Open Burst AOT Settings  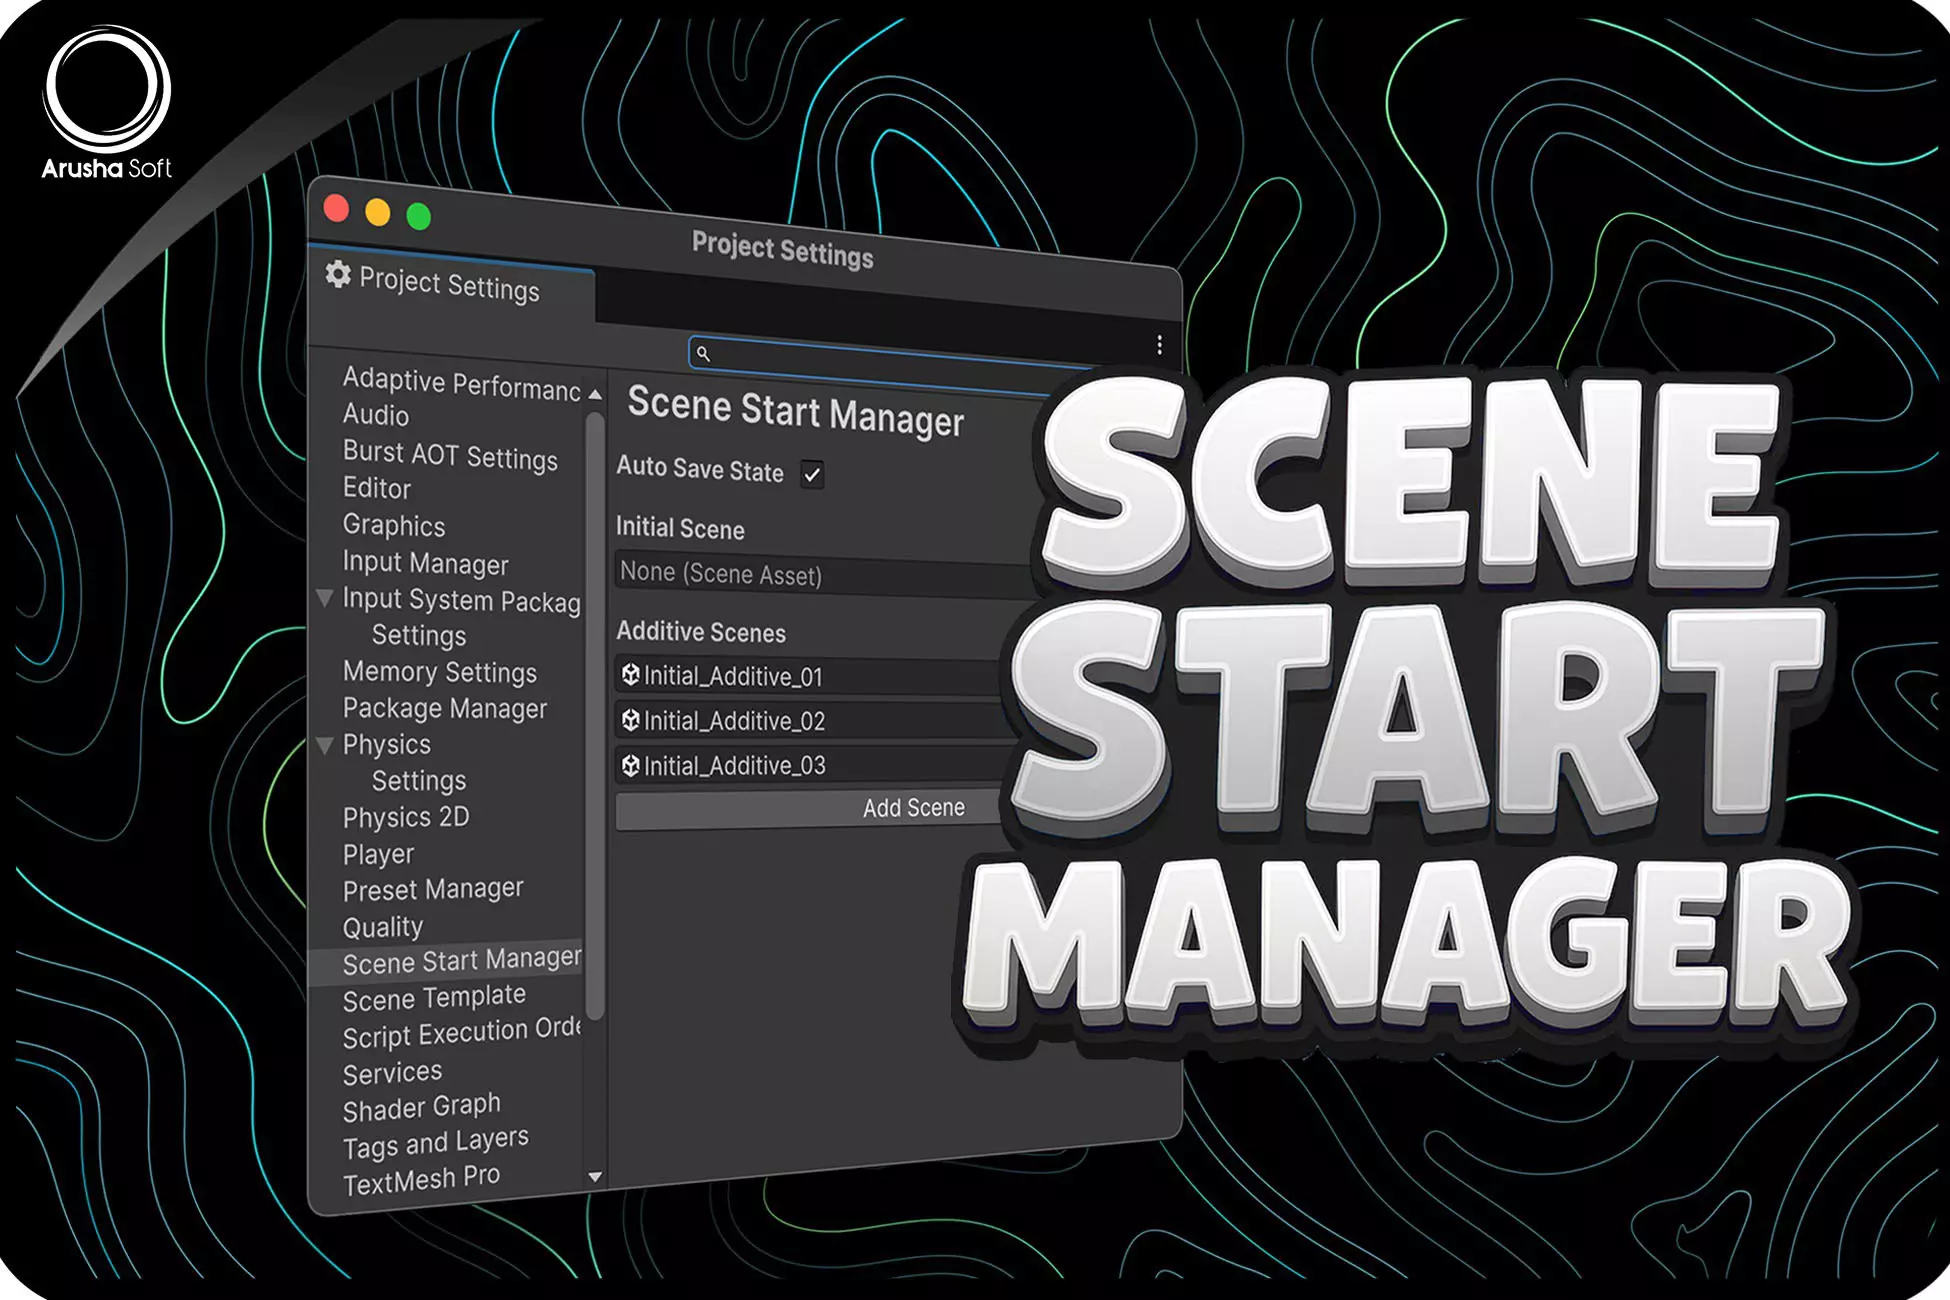[450, 455]
